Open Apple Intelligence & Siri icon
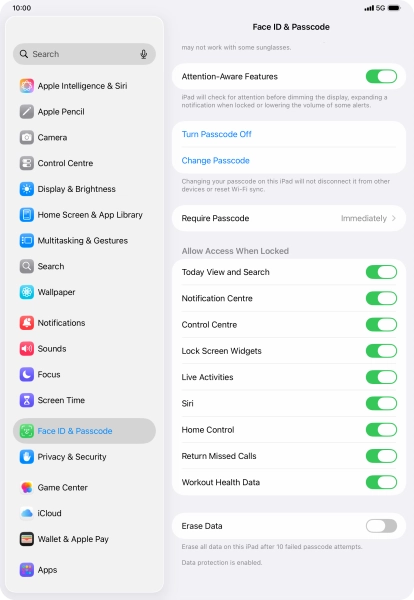414x600 pixels. 26,86
